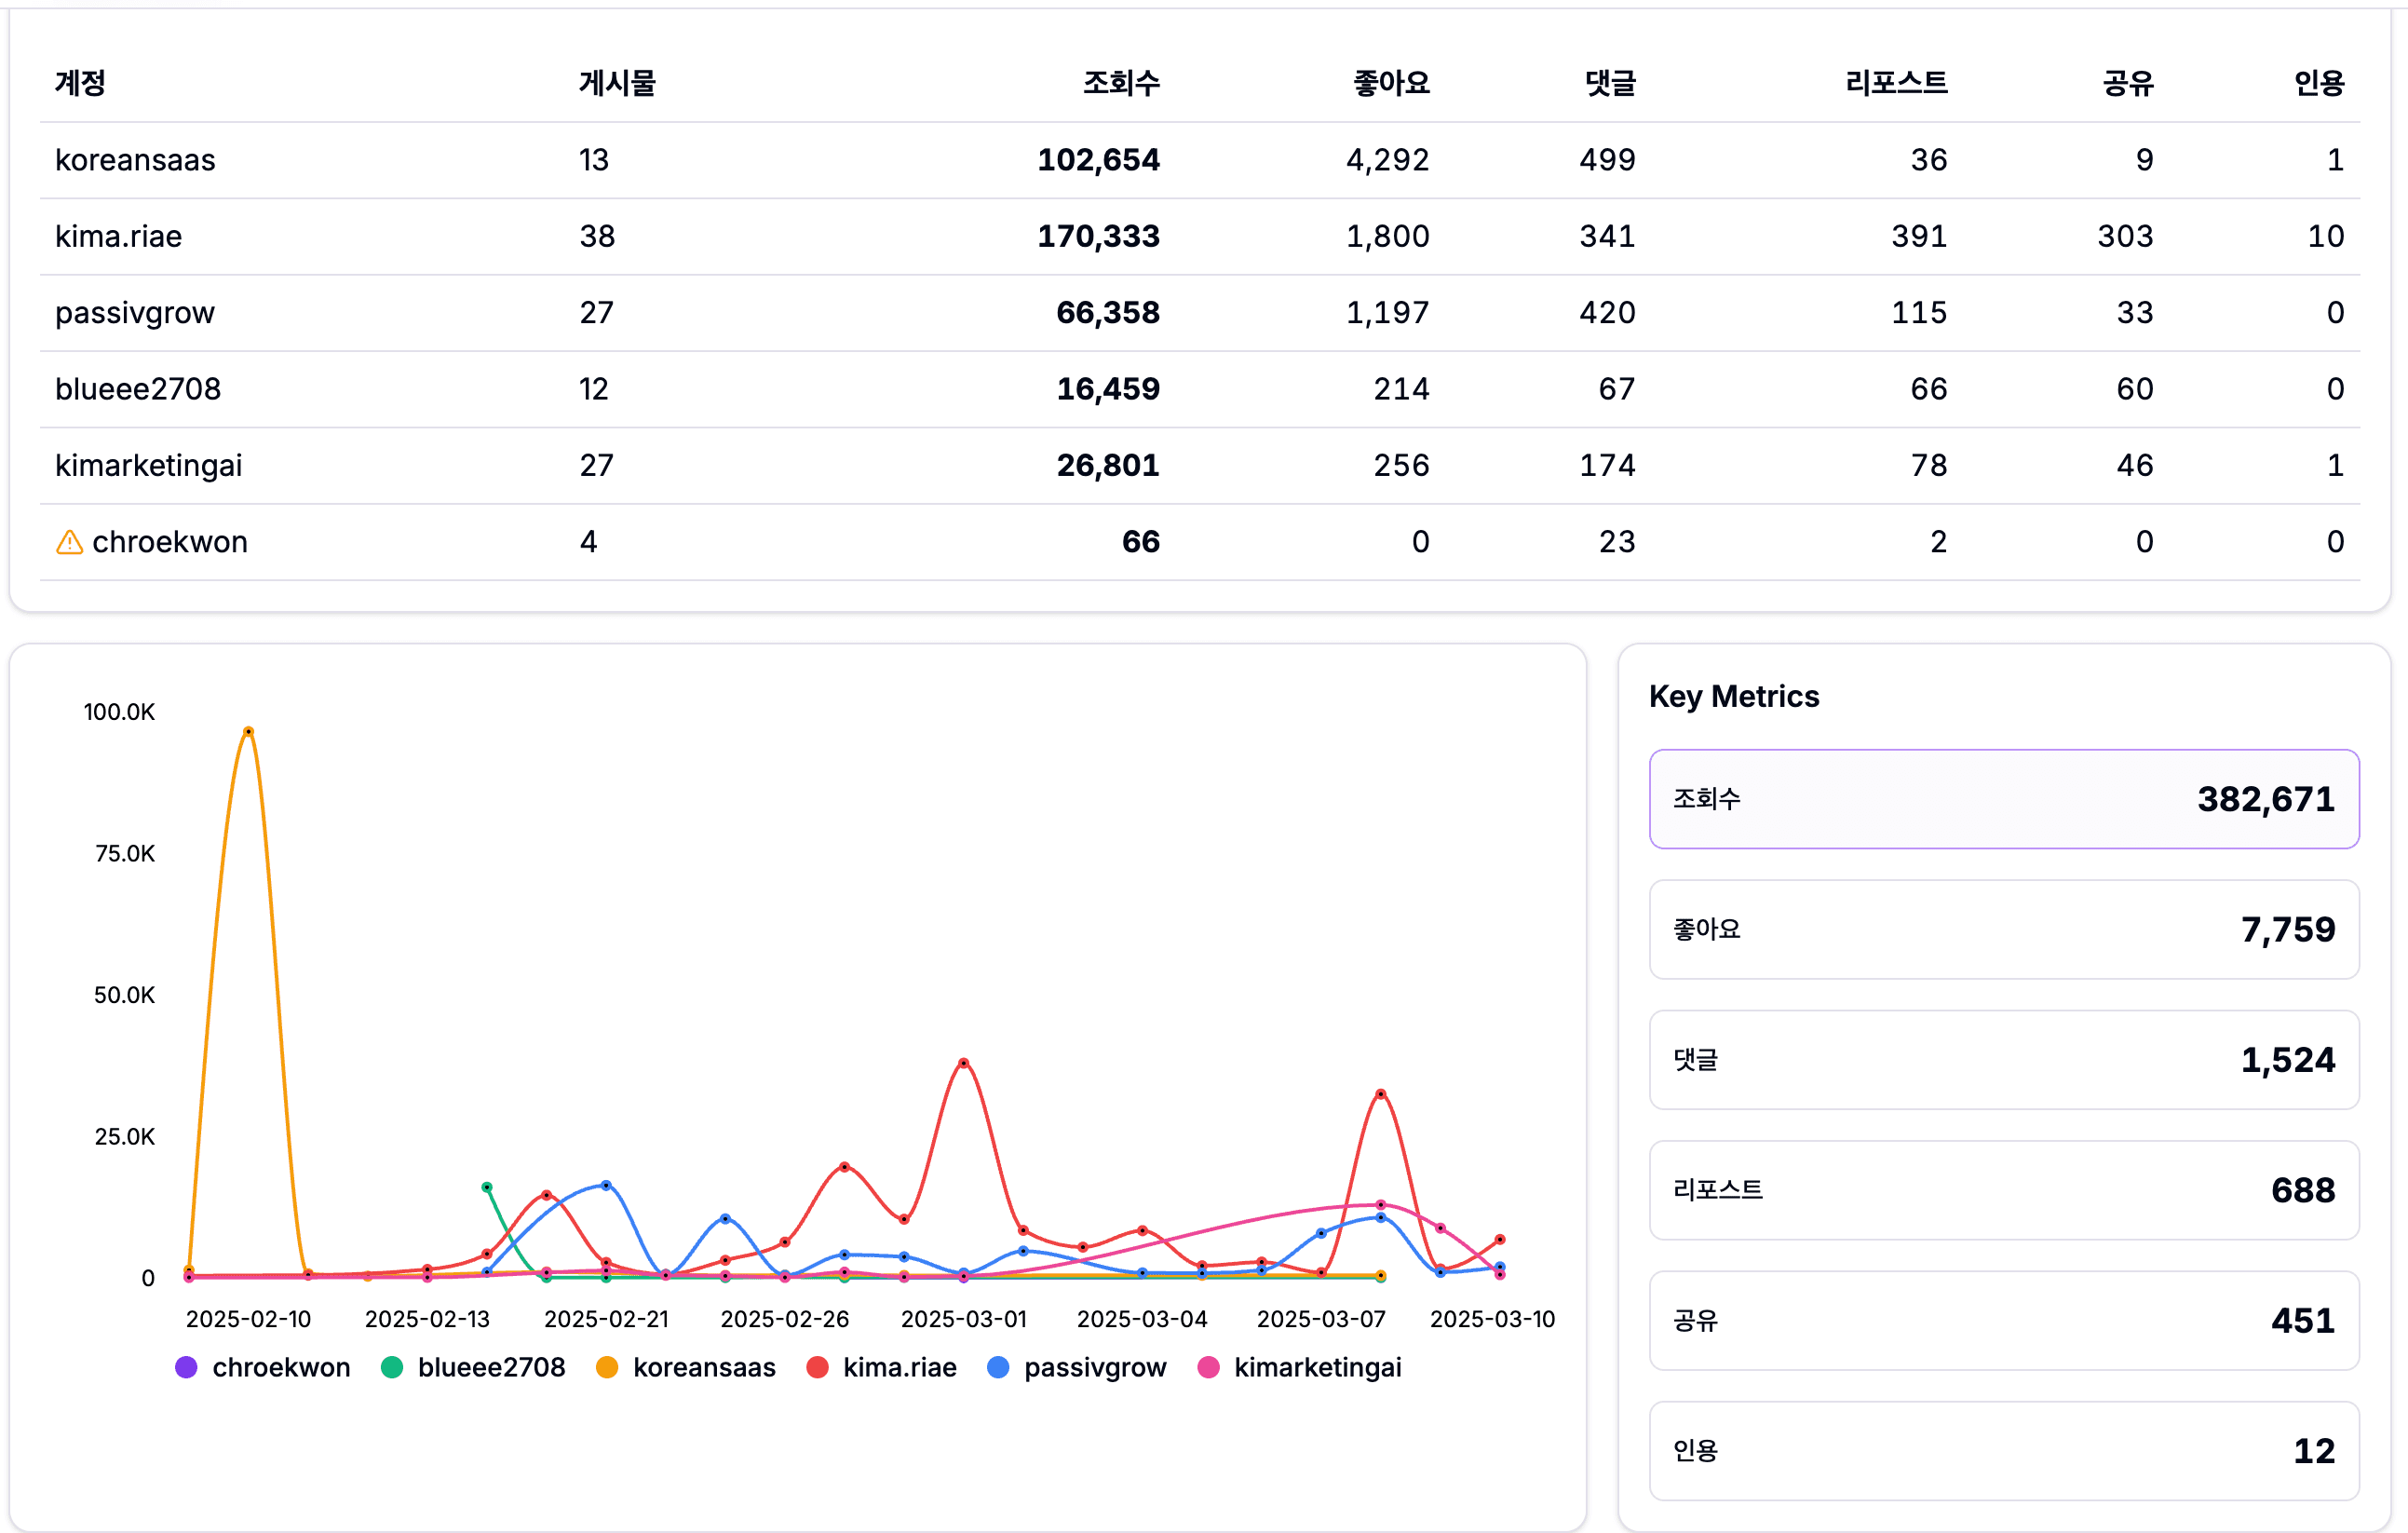Sort by the 좋아요 table column header

pos(1391,83)
